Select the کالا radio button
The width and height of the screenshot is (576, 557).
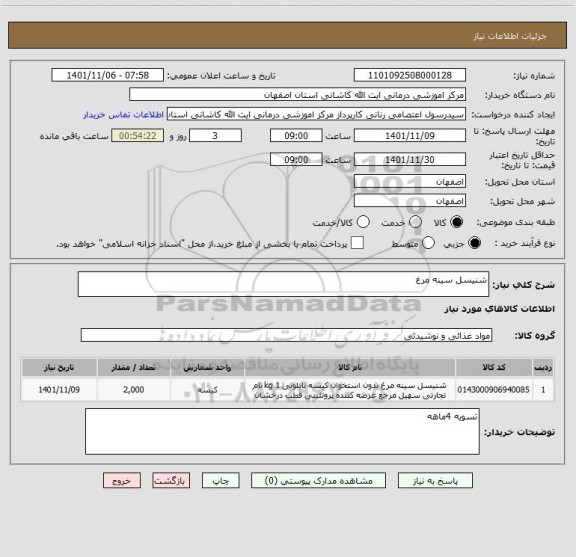[457, 222]
